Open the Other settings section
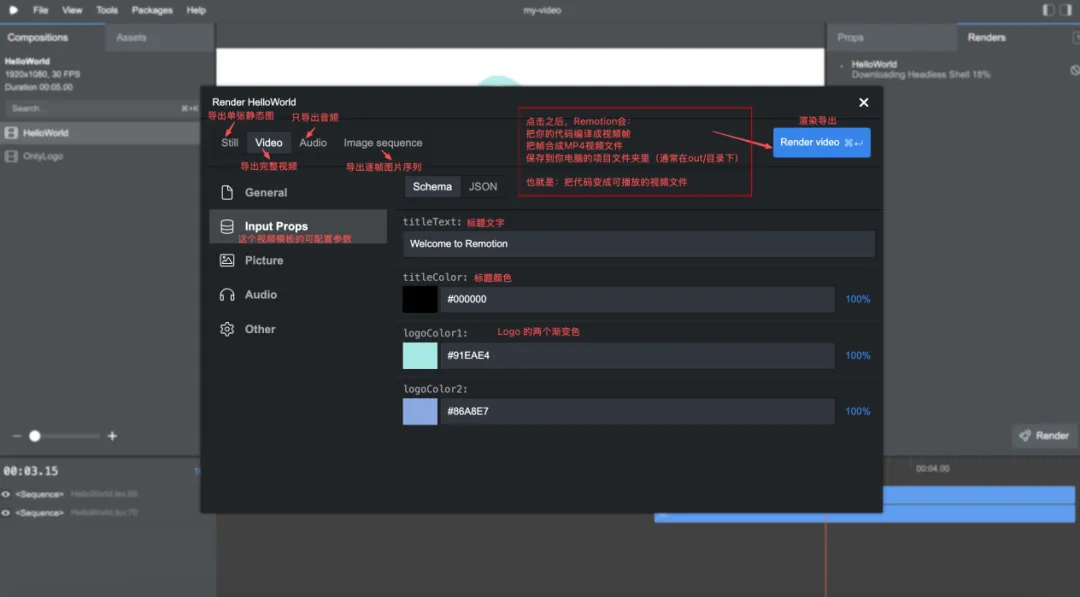Viewport: 1080px width, 597px height. pyautogui.click(x=298, y=329)
